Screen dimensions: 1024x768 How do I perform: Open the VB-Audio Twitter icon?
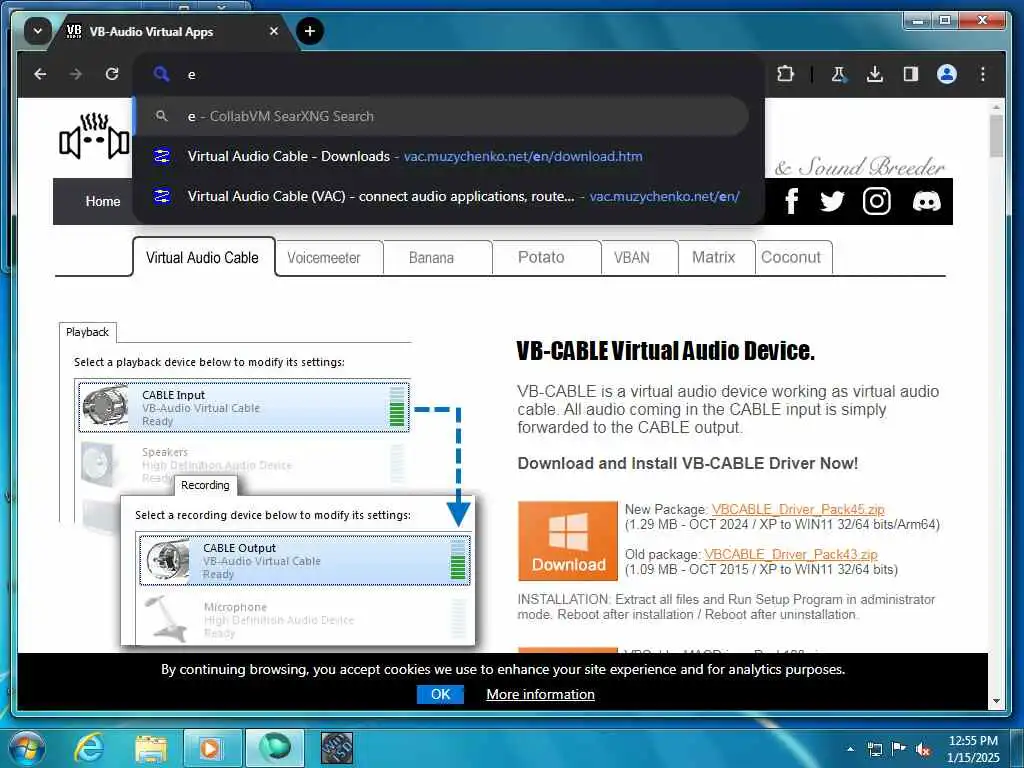pos(832,201)
